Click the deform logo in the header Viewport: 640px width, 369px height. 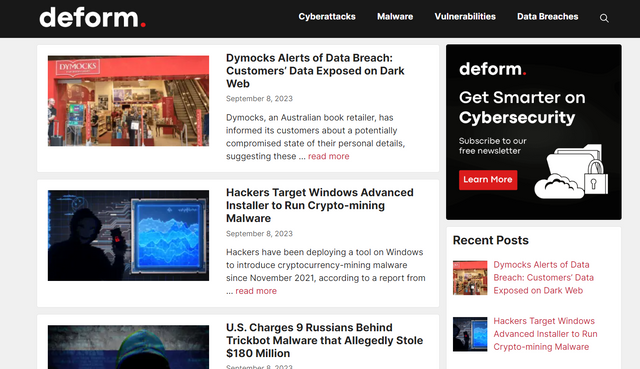pyautogui.click(x=93, y=18)
